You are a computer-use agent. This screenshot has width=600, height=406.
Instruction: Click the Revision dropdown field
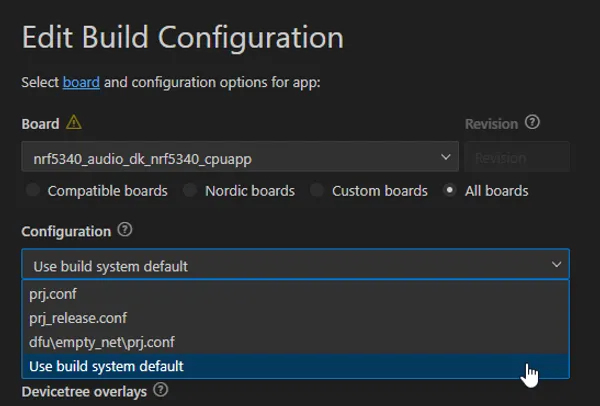517,157
